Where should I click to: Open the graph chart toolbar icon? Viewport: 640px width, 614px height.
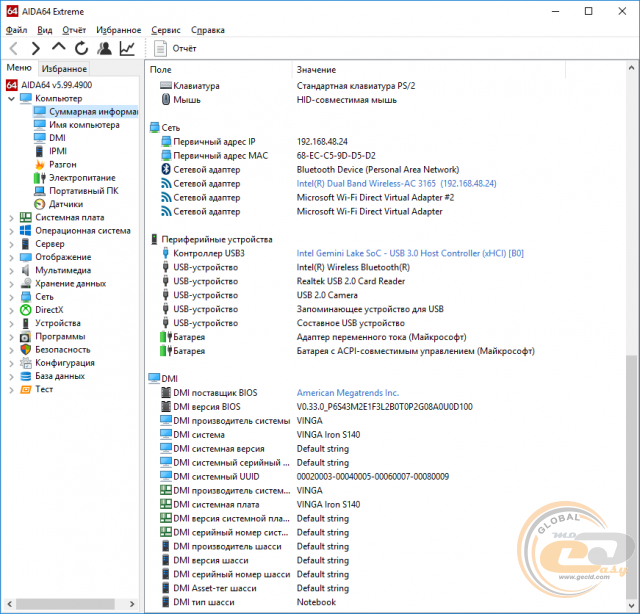(x=127, y=48)
